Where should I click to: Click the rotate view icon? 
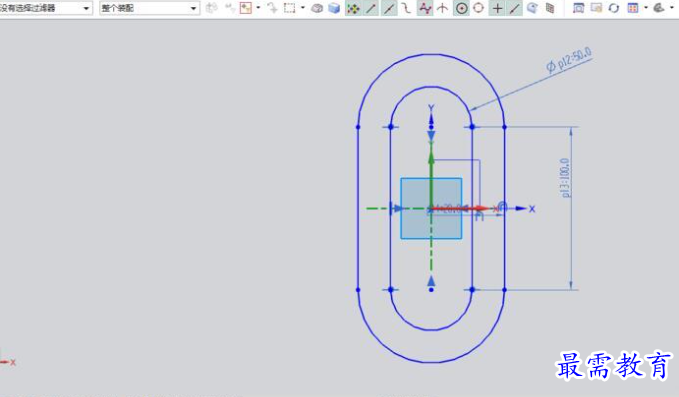tap(614, 8)
